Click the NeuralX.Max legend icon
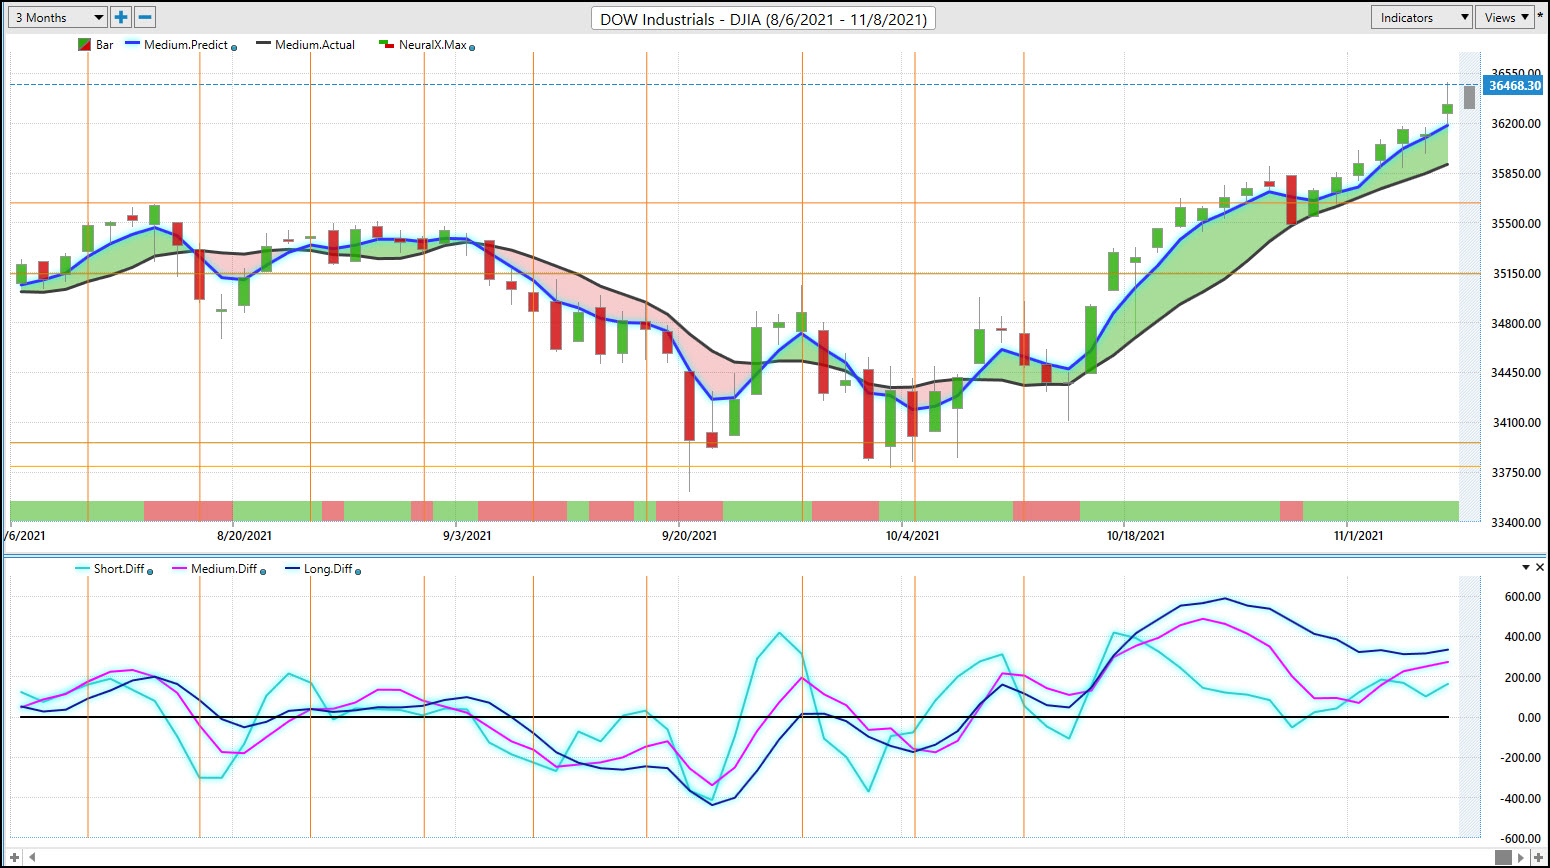 click(386, 44)
